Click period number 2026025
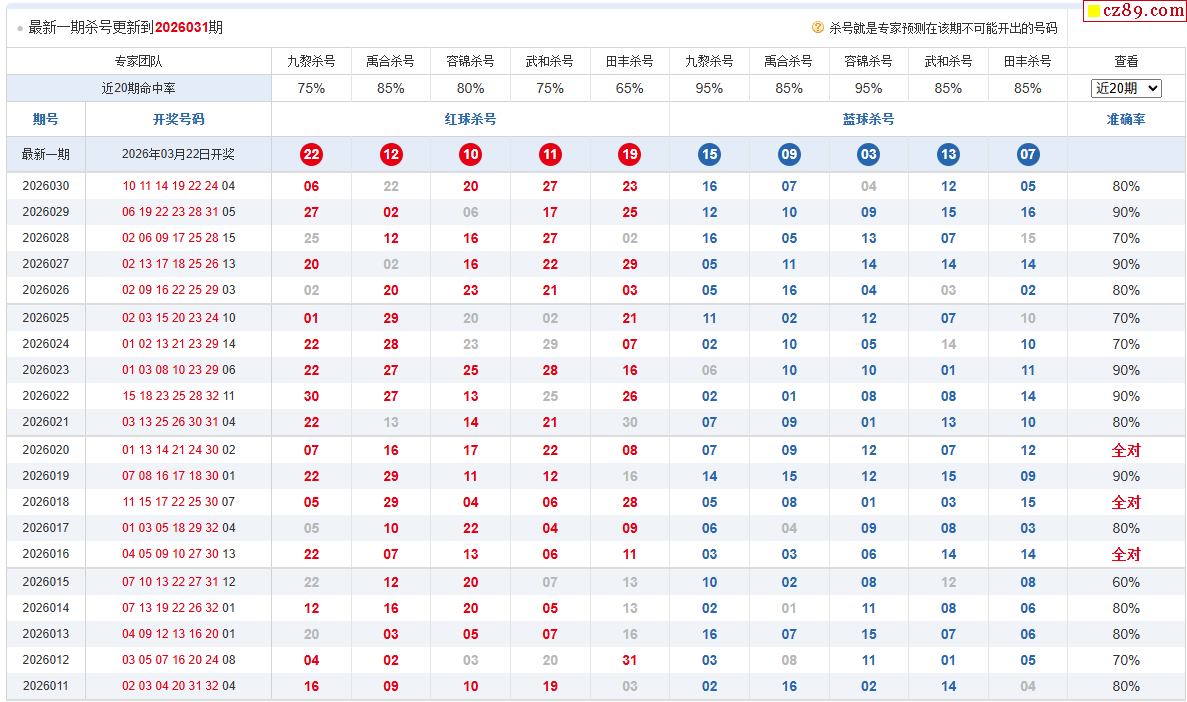 (45, 318)
